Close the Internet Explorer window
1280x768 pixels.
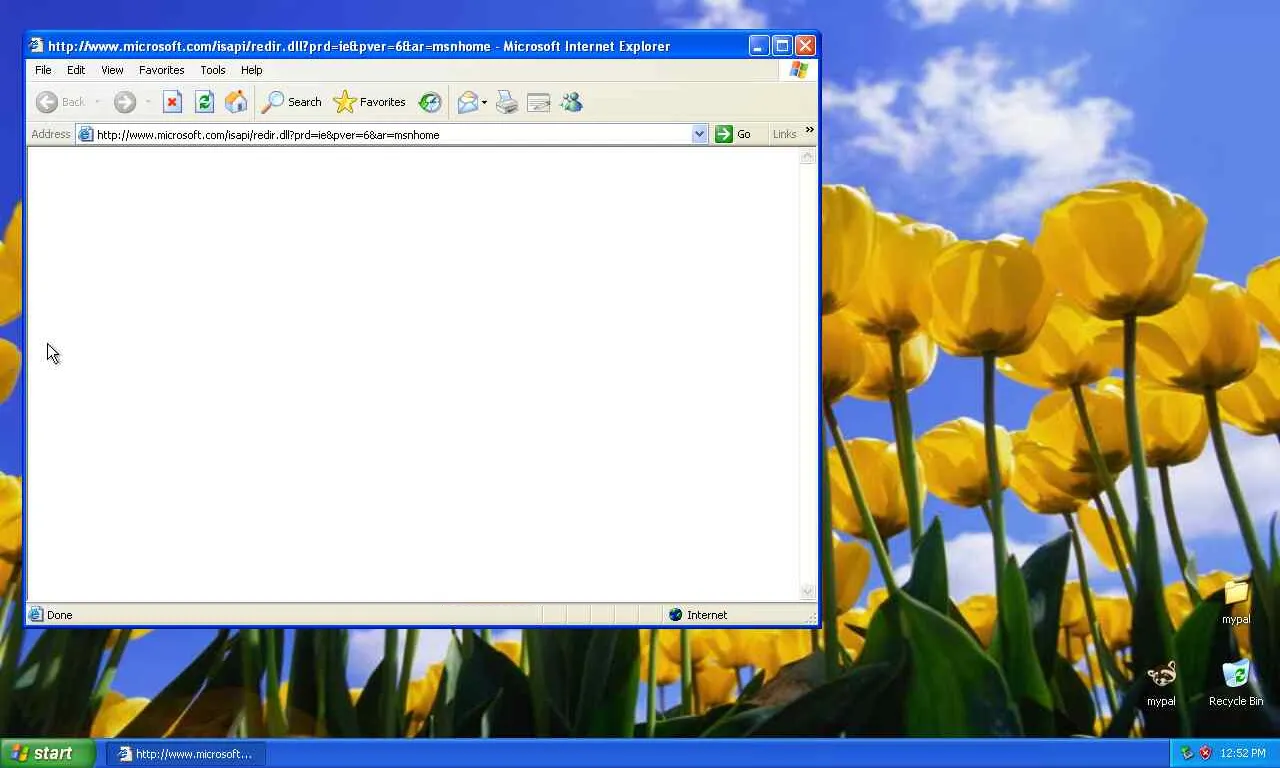[805, 46]
